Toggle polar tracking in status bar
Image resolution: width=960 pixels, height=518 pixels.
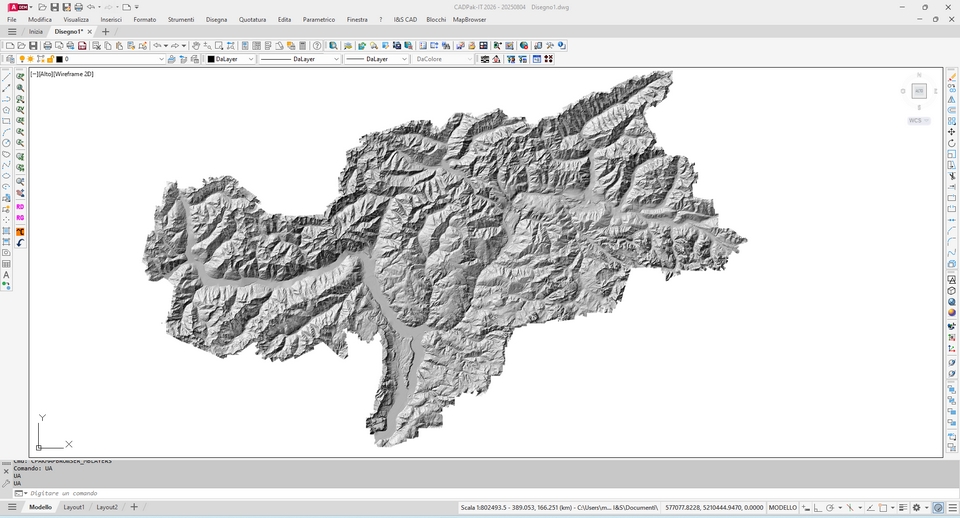[830, 508]
